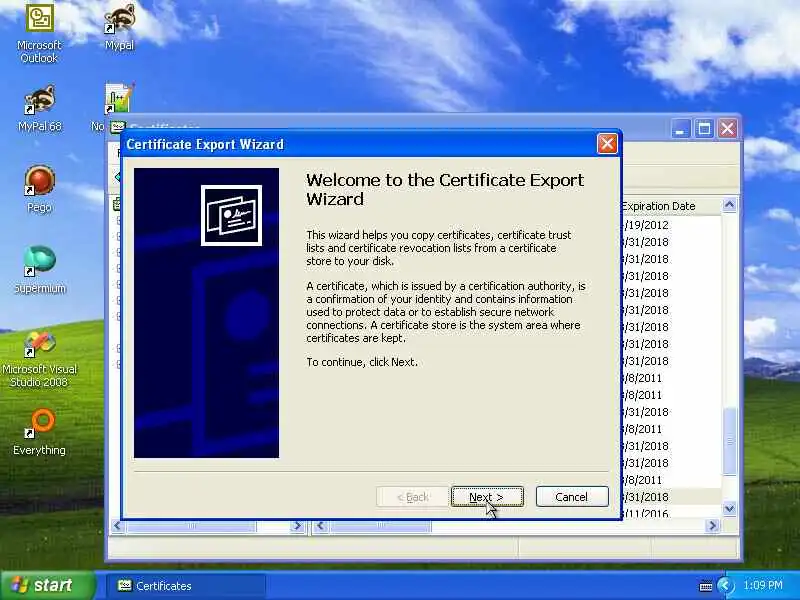Open the Notepad++ desktop icon
The height and width of the screenshot is (600, 800).
coord(118,98)
